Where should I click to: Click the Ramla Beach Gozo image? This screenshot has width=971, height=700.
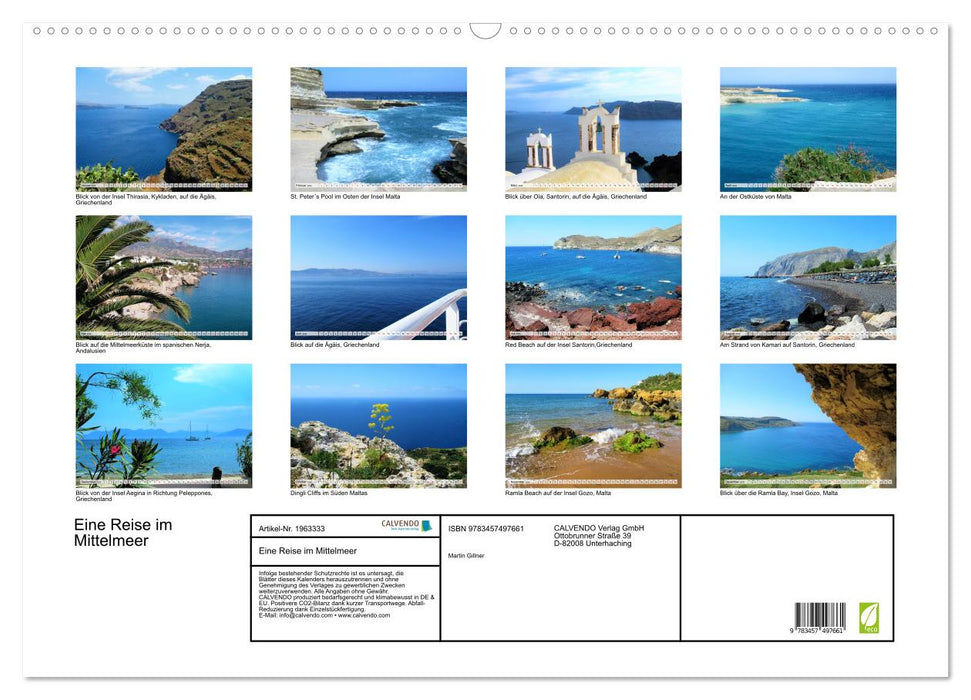point(594,423)
